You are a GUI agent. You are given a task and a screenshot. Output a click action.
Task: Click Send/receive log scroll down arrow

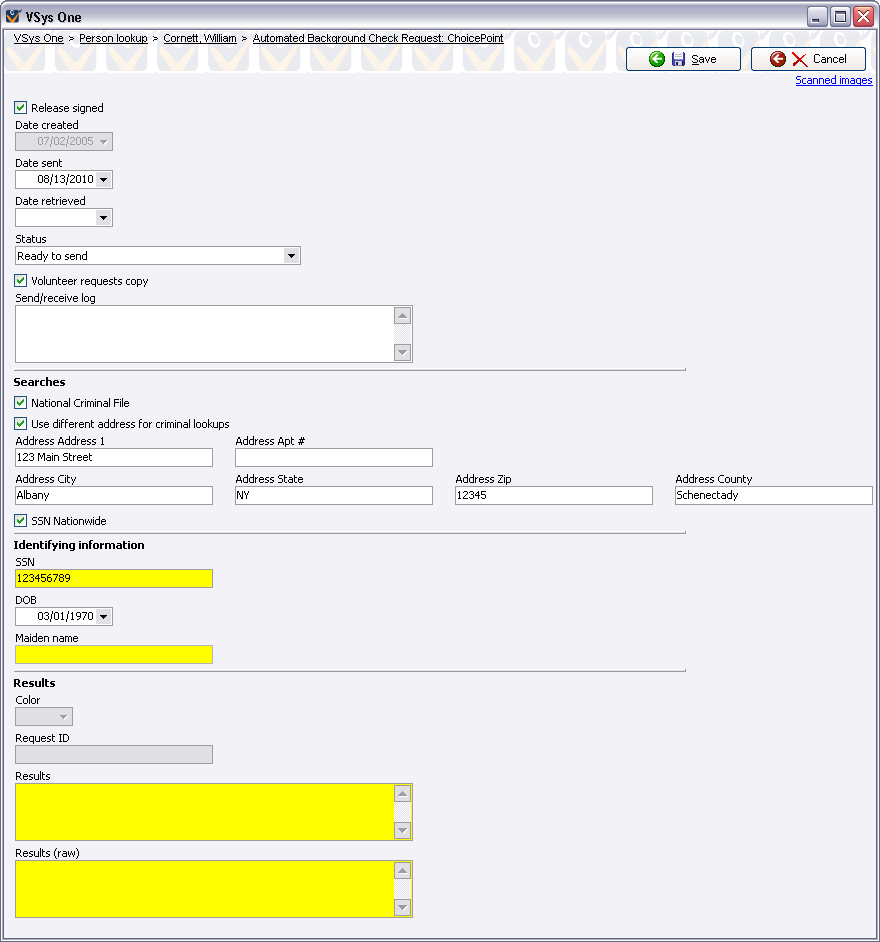tap(402, 353)
